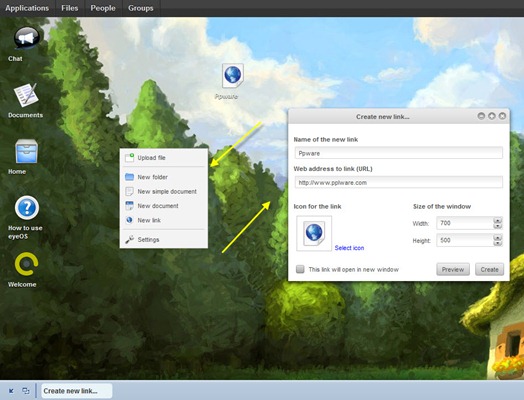Click the show desktop icon in taskbar
This screenshot has height=400, width=524.
point(11,391)
